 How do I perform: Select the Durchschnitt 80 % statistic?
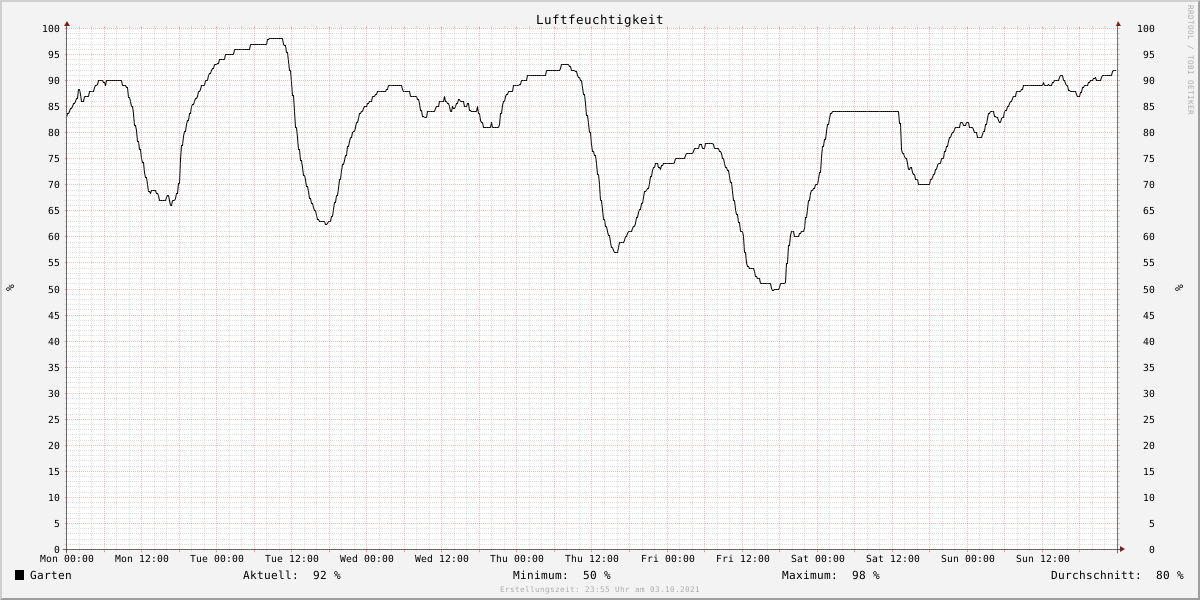click(x=1117, y=575)
